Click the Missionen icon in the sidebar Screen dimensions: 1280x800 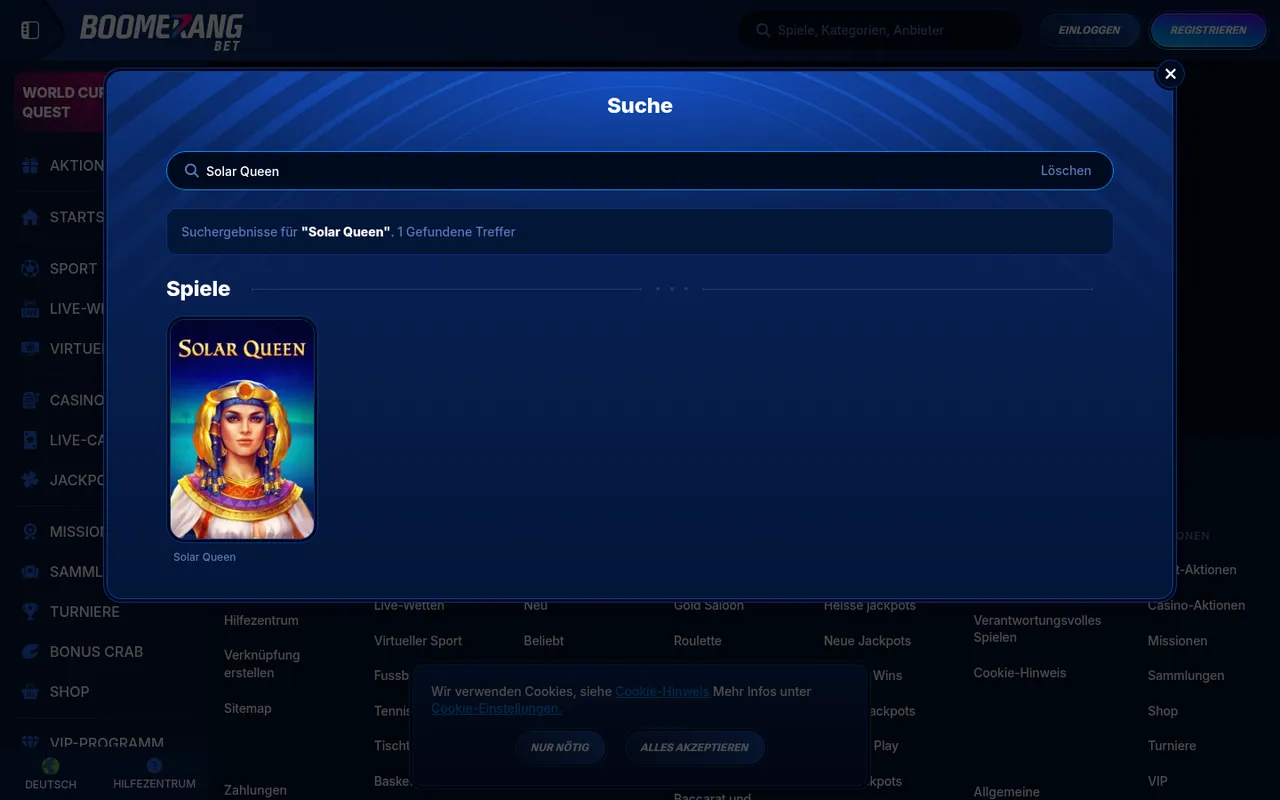(x=30, y=532)
